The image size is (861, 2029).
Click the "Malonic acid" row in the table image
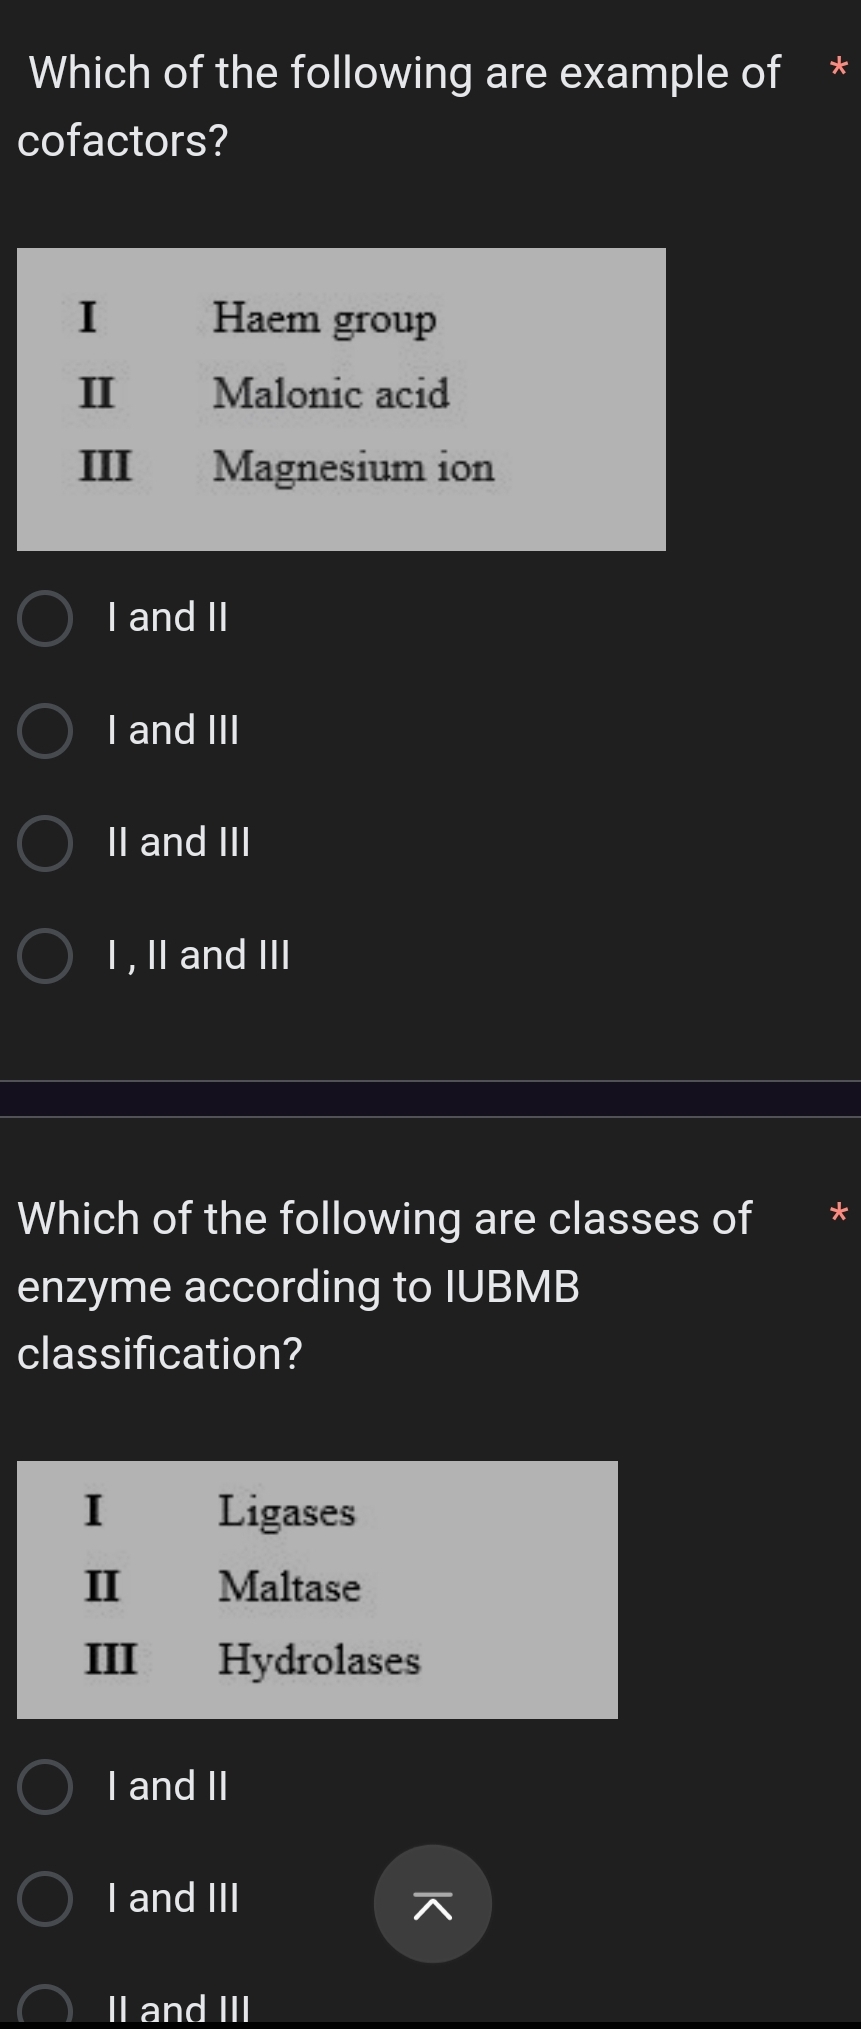coord(331,394)
